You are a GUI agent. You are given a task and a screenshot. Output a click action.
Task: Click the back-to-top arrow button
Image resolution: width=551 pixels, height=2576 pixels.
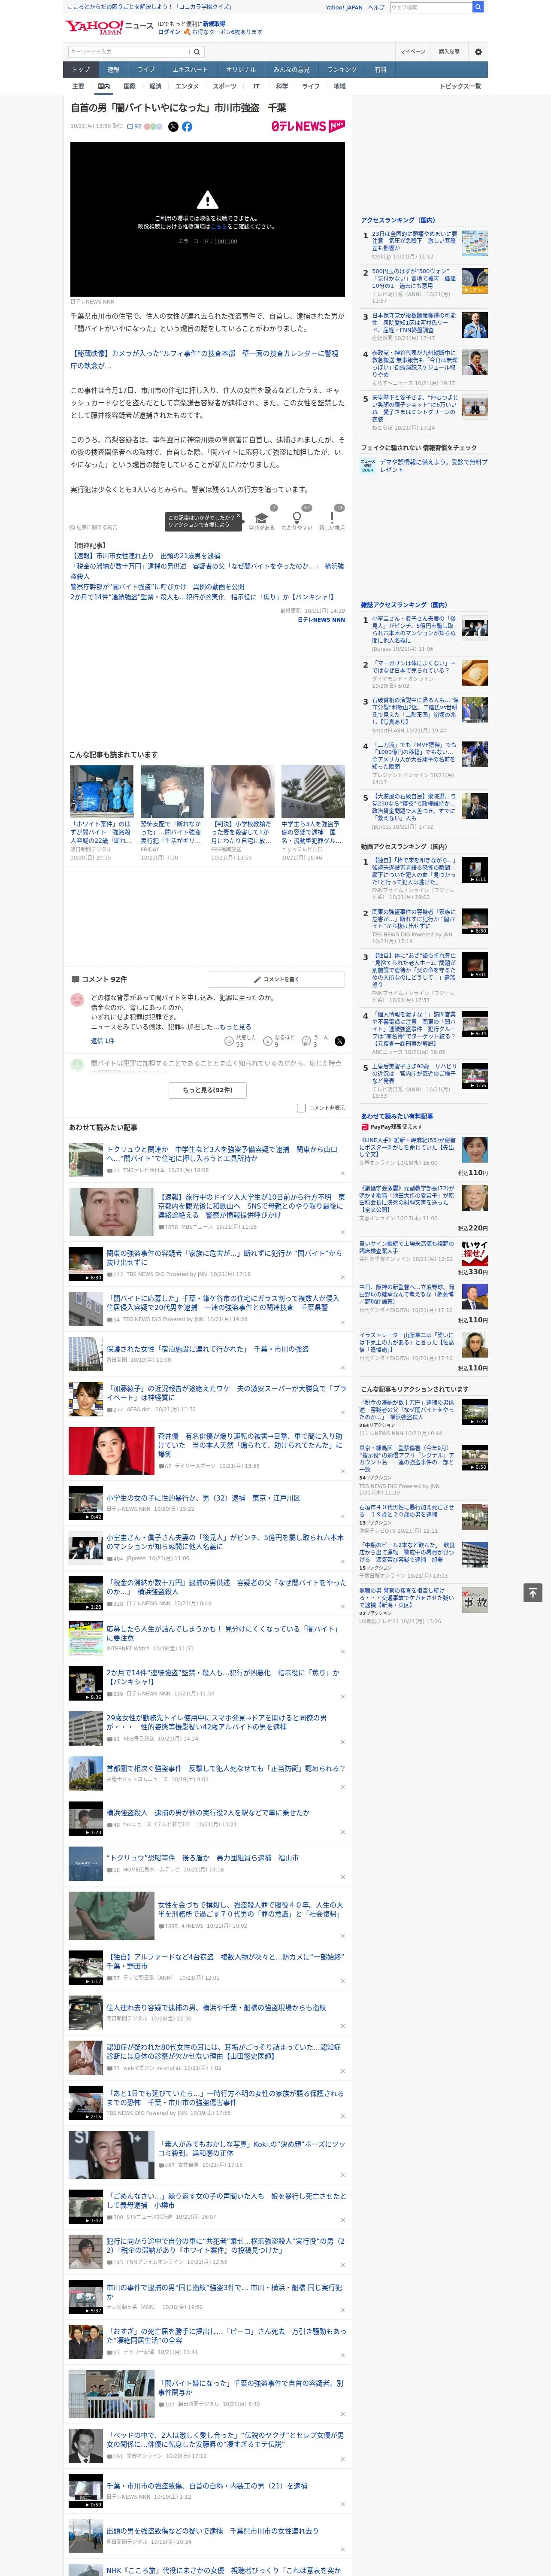pos(532,1593)
